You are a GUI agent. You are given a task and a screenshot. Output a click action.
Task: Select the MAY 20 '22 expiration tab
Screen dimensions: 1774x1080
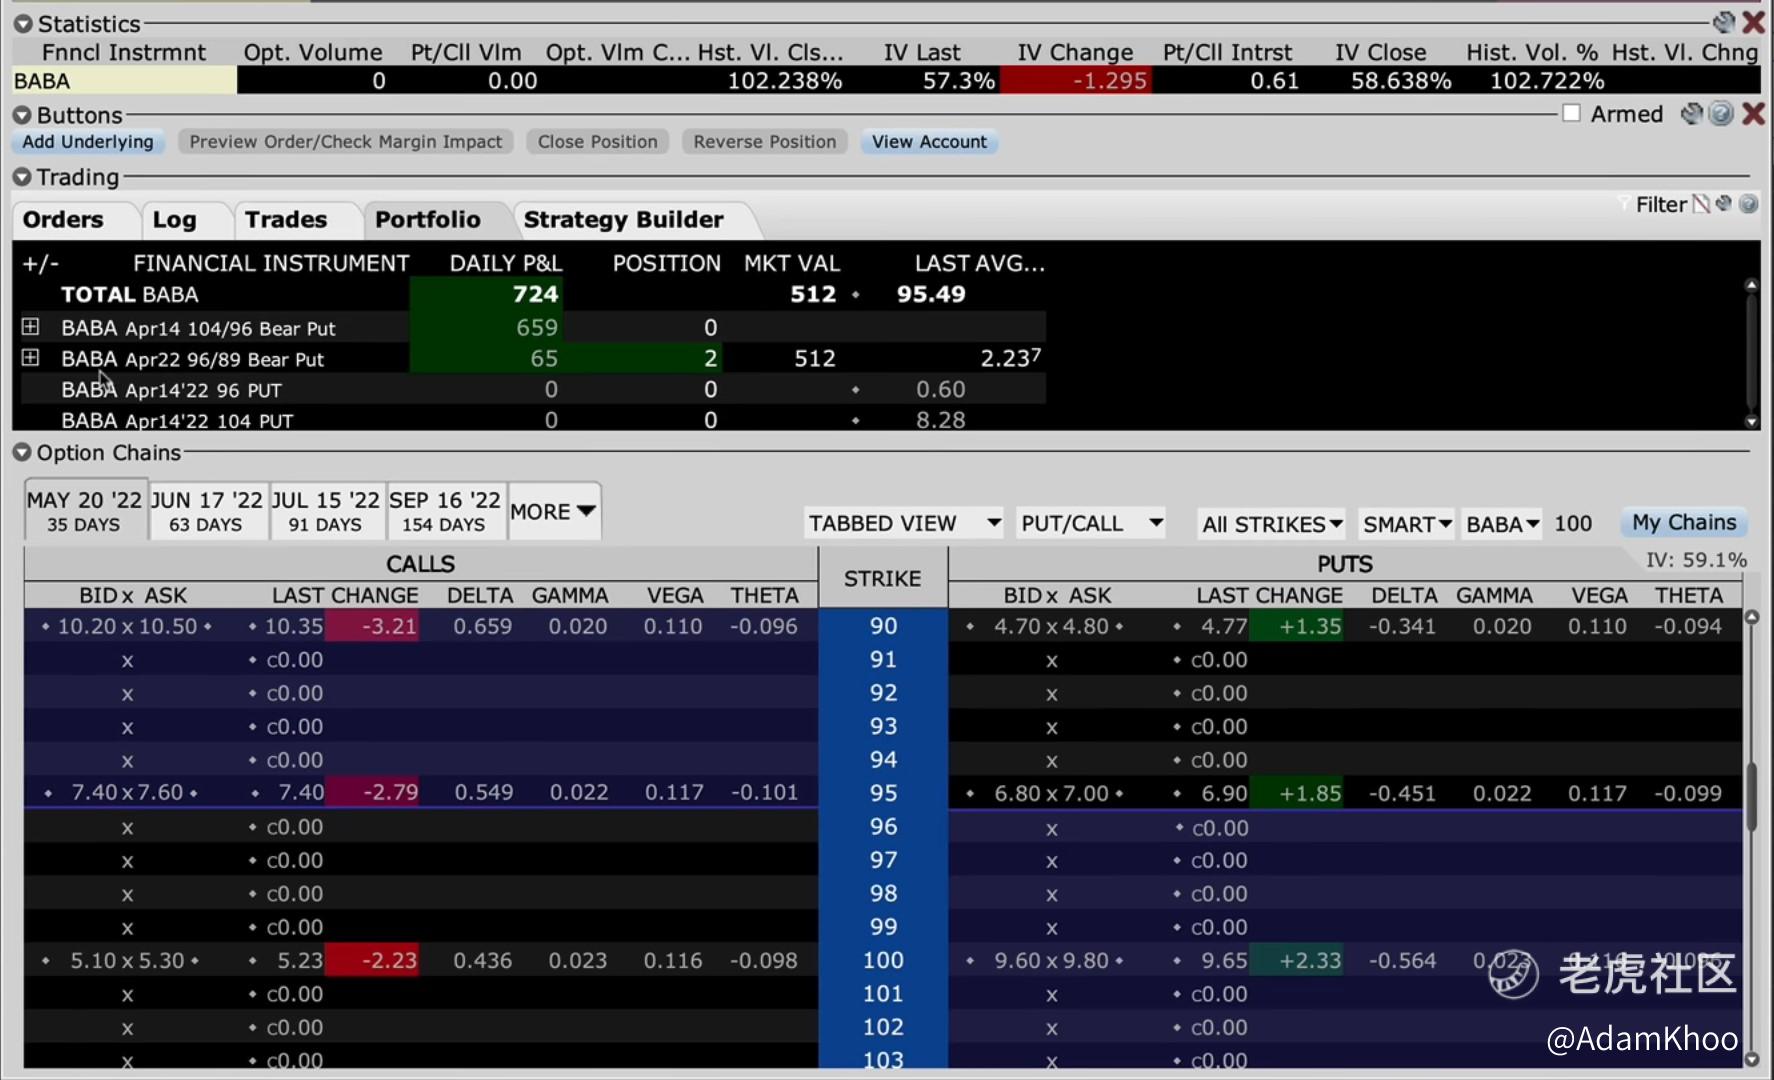click(85, 511)
